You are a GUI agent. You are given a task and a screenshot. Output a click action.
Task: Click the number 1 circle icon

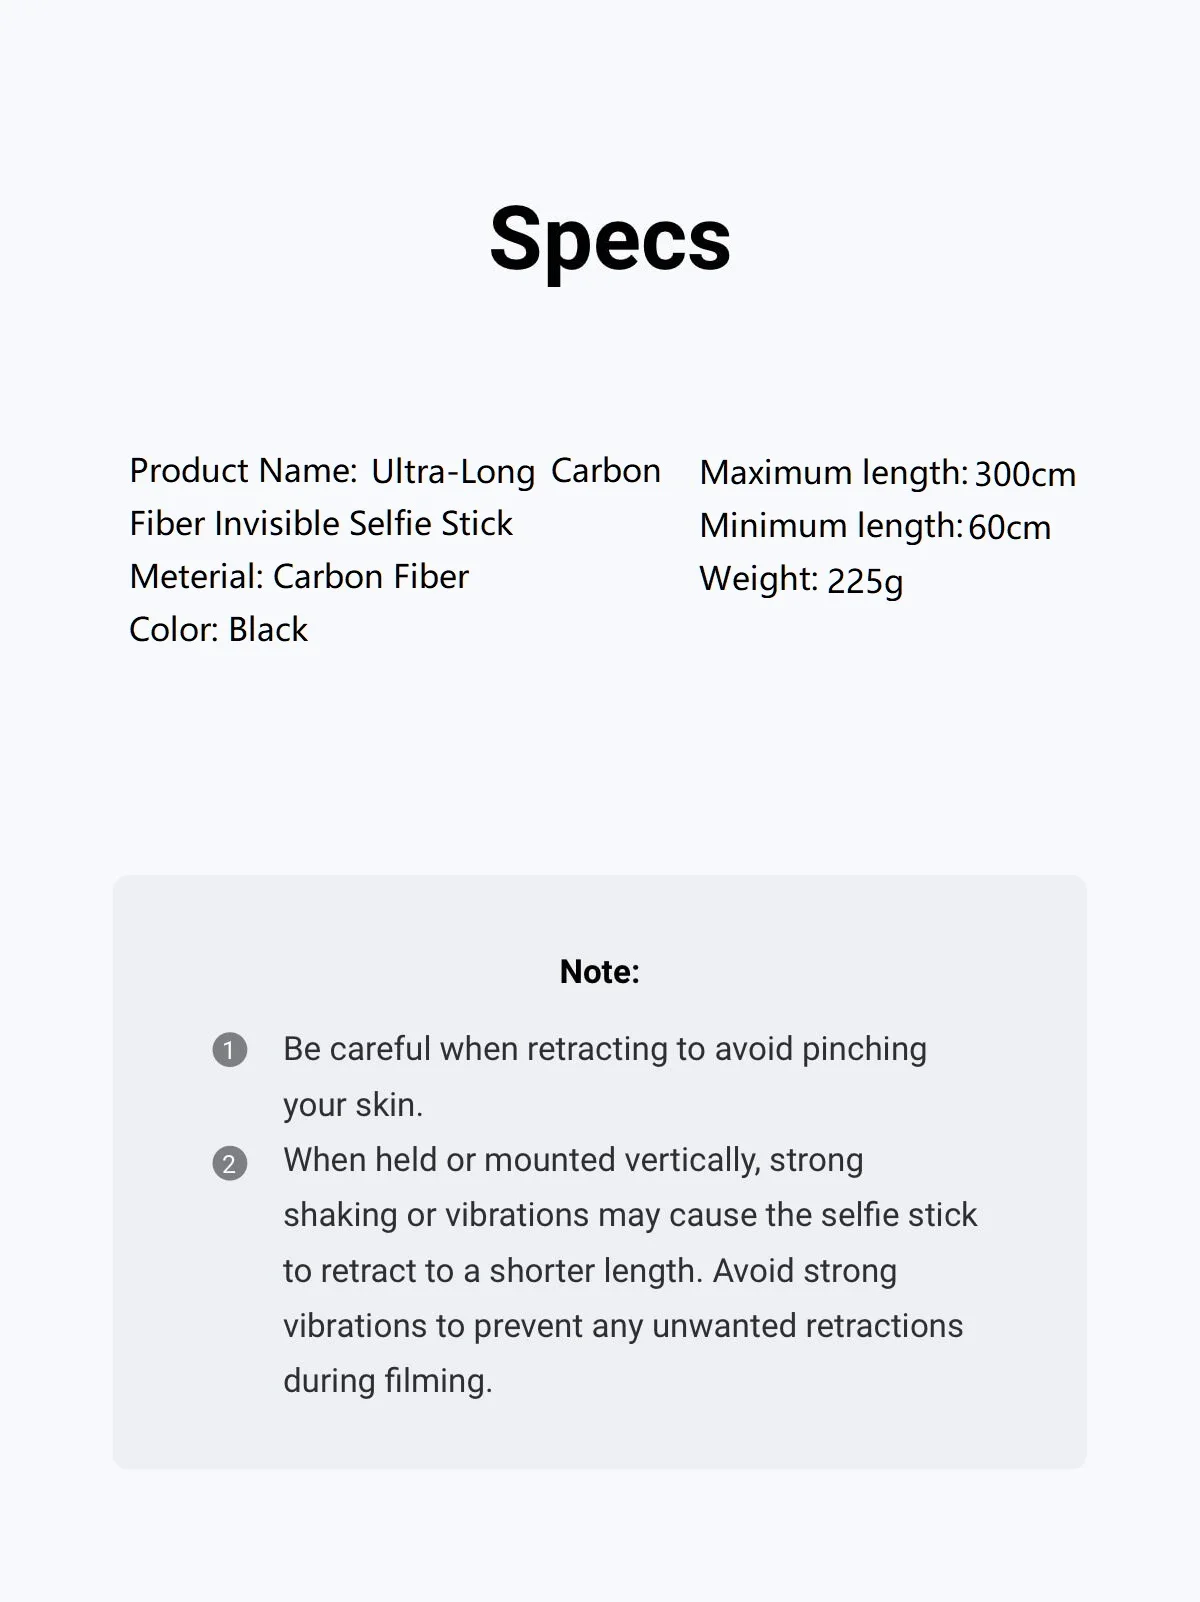click(x=229, y=1050)
